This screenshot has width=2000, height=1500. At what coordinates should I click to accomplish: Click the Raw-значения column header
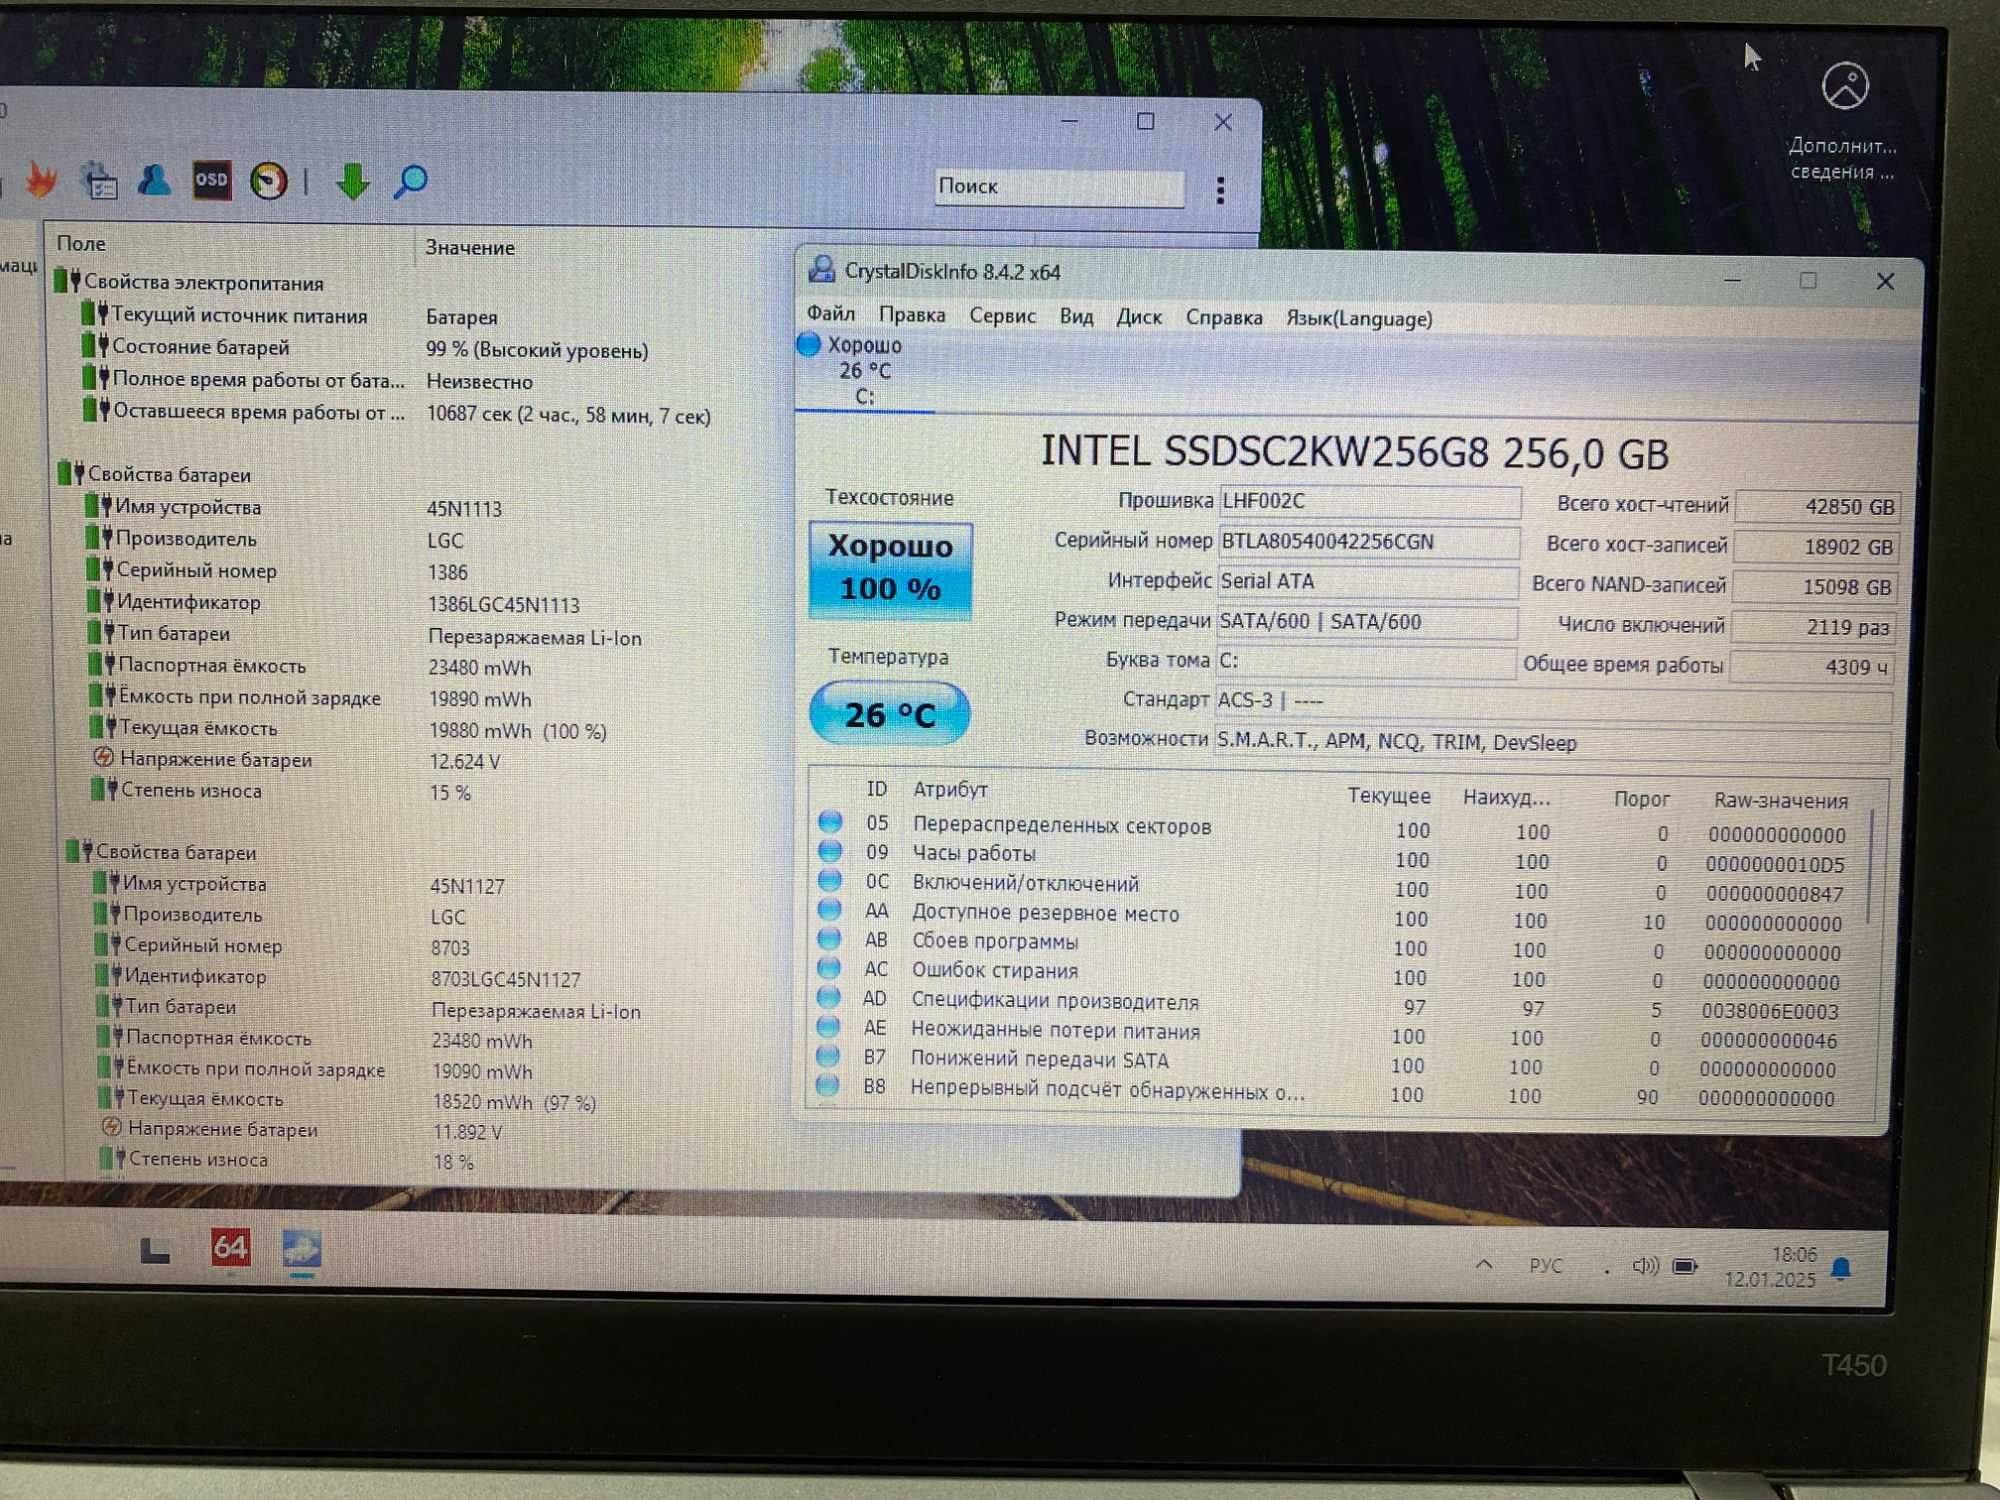coord(1780,801)
